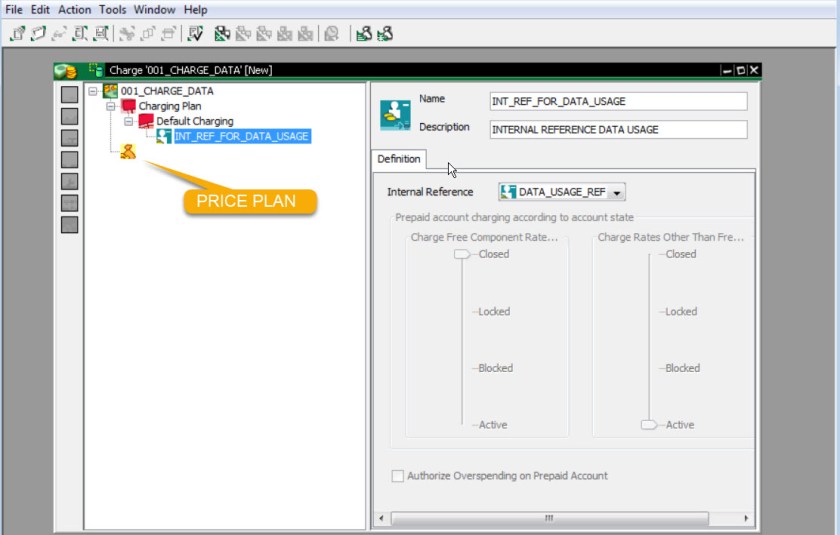Click the checkmark verify toolbar icon
The image size is (840, 535).
196,34
